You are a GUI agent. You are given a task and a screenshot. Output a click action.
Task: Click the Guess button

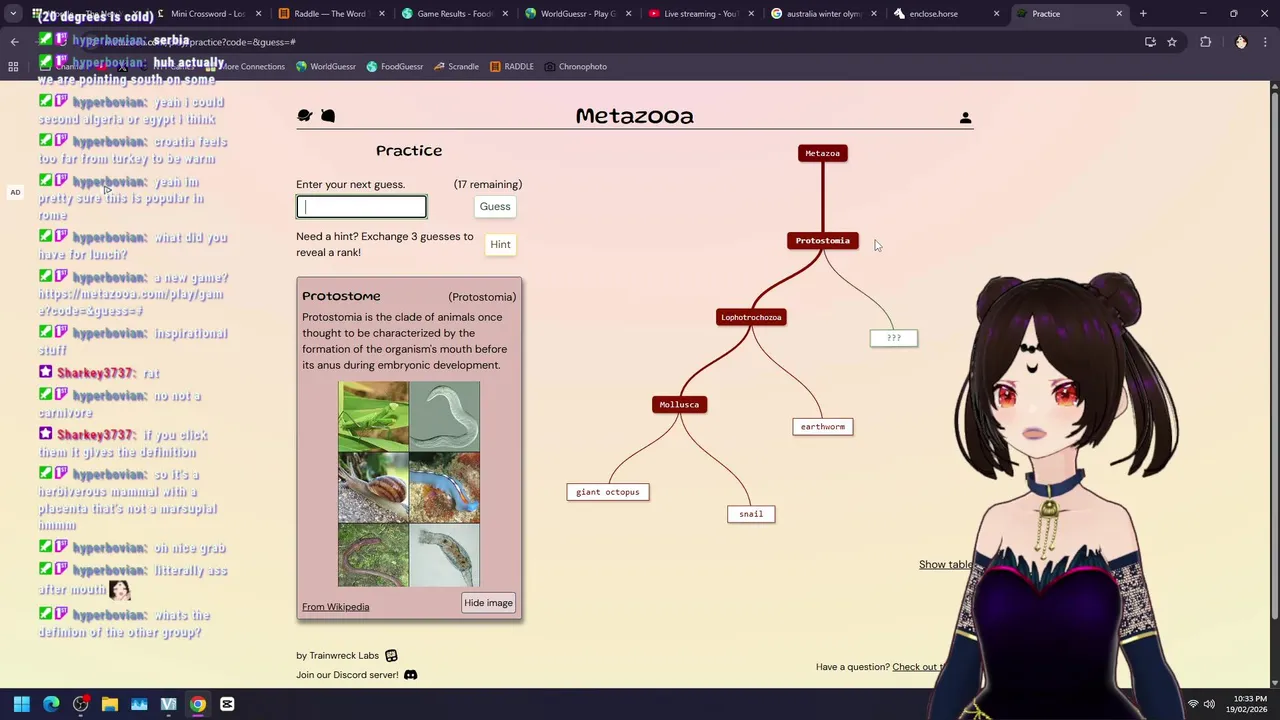click(x=495, y=207)
